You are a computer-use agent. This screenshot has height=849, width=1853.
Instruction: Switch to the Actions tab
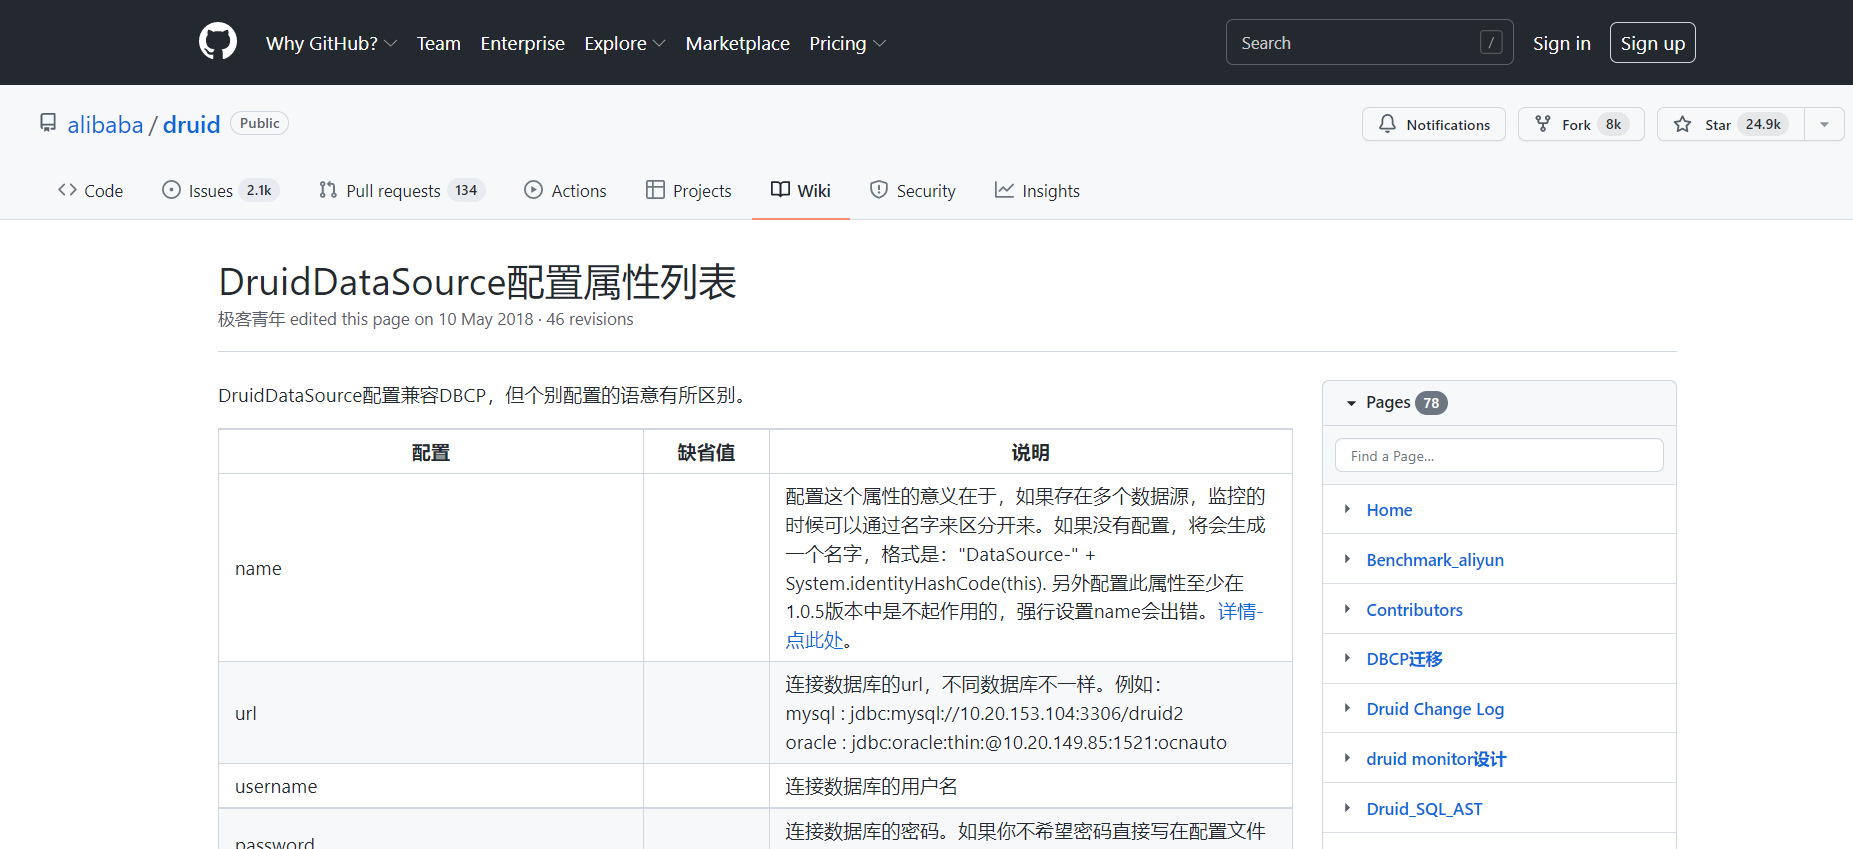point(565,190)
